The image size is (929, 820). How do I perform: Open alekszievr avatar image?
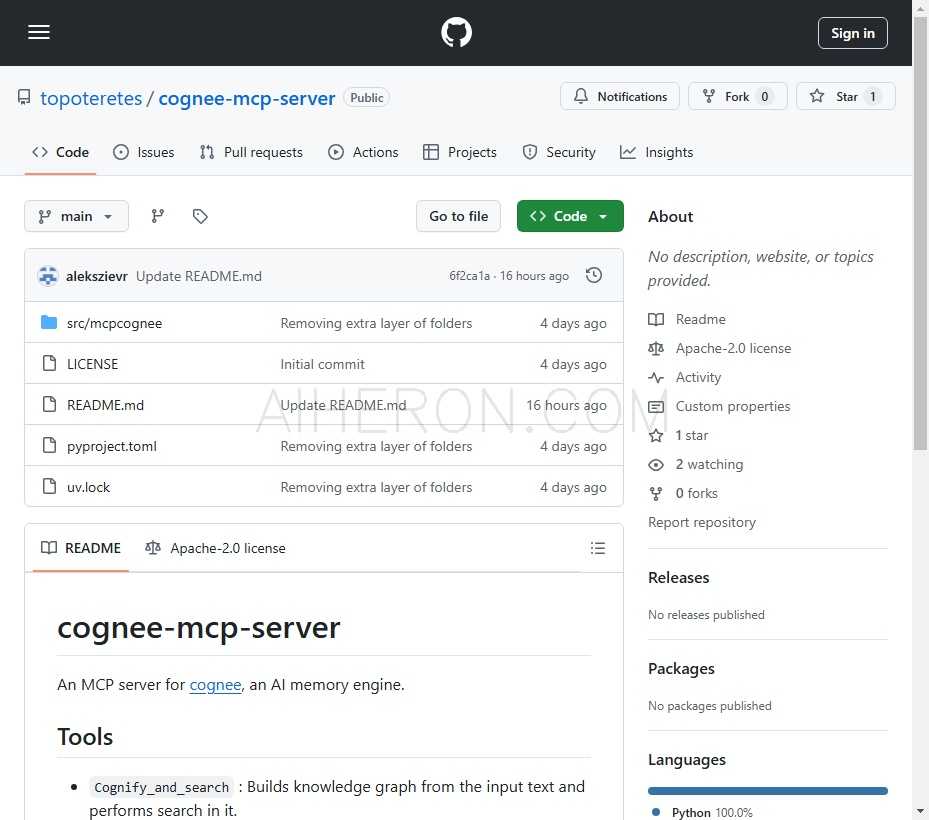tap(48, 276)
